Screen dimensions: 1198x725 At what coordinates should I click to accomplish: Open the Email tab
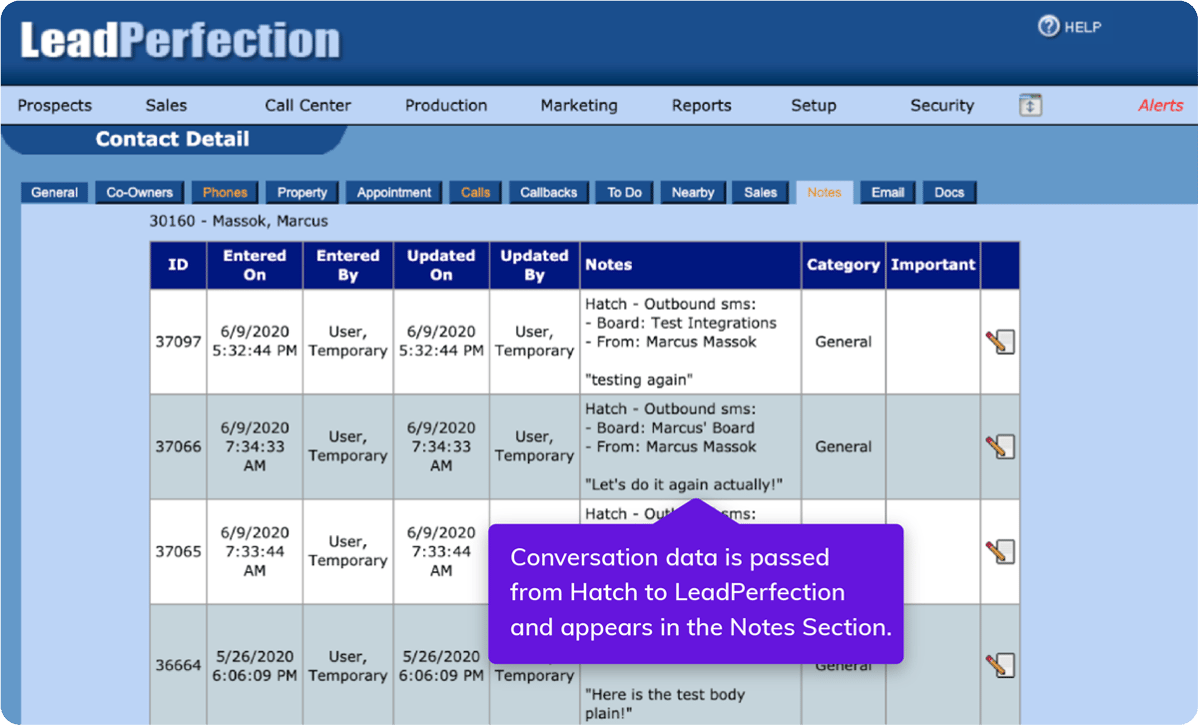point(887,192)
